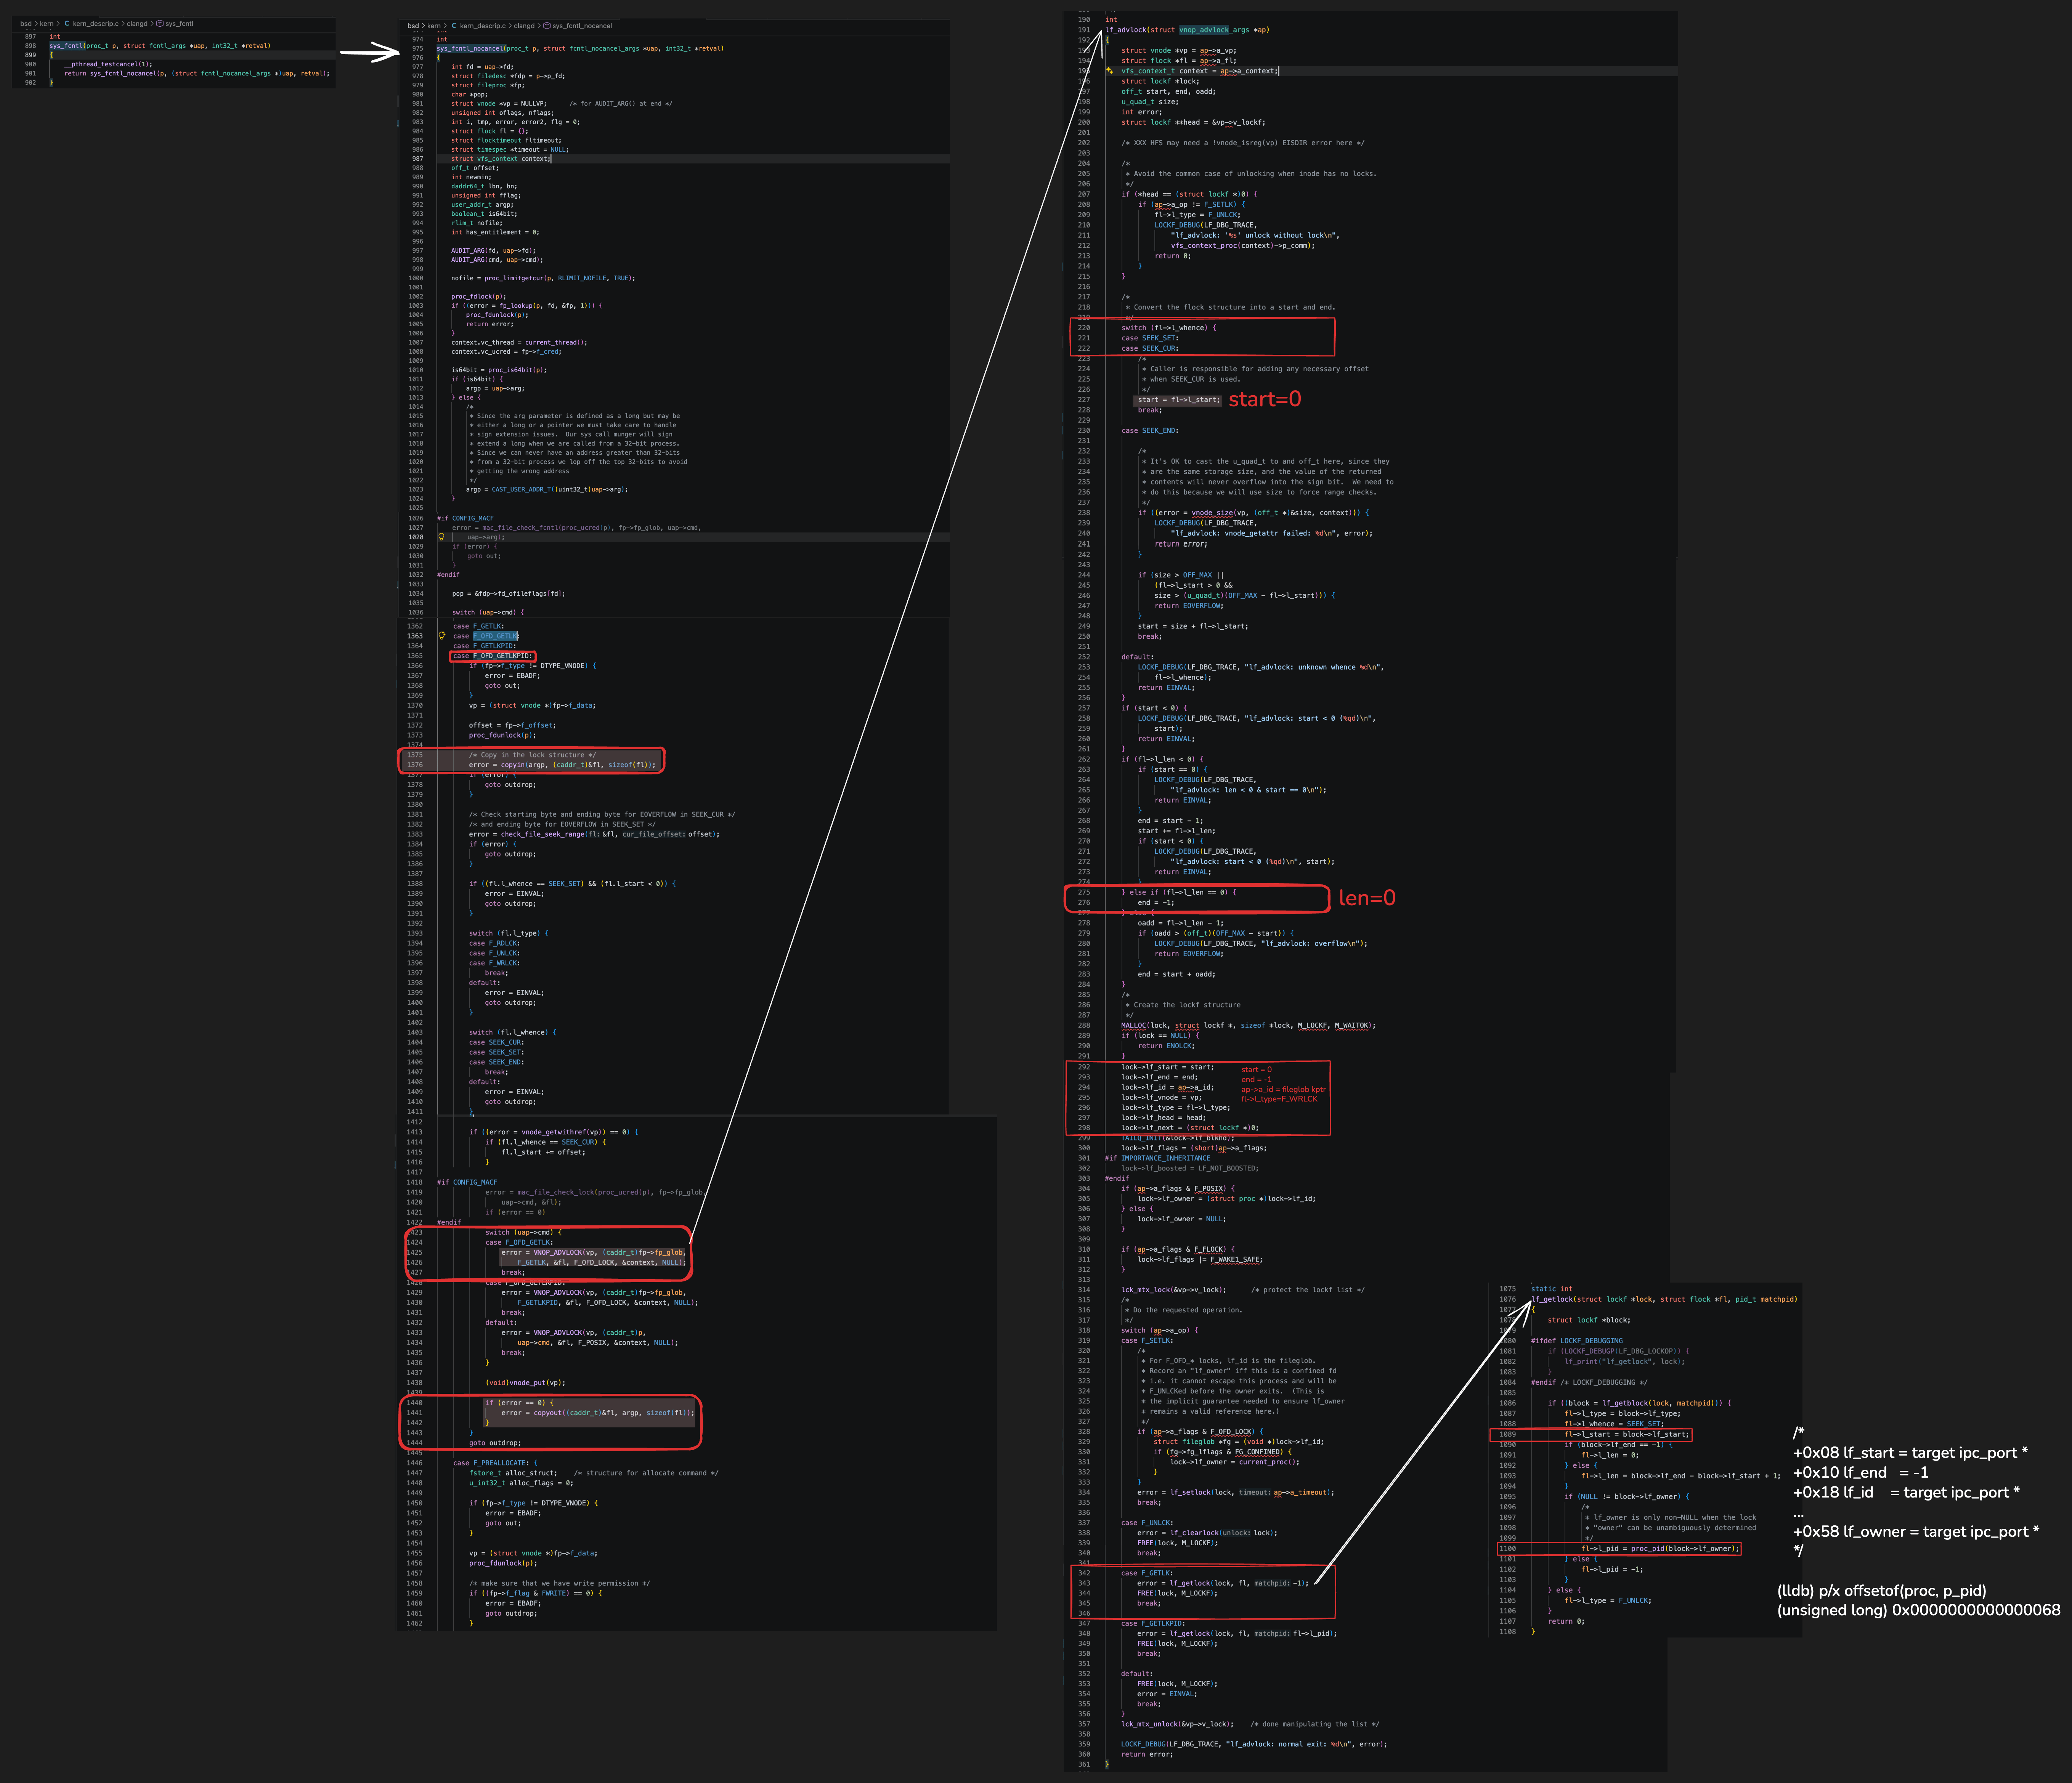2072x1783 pixels.
Task: Click line number 1375 in the gutter
Action: click(x=415, y=755)
